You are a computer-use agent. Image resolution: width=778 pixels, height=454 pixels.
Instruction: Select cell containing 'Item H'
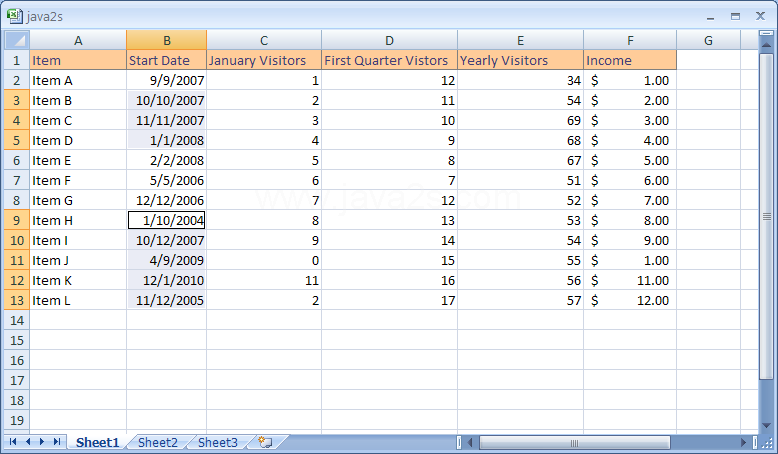pos(78,220)
